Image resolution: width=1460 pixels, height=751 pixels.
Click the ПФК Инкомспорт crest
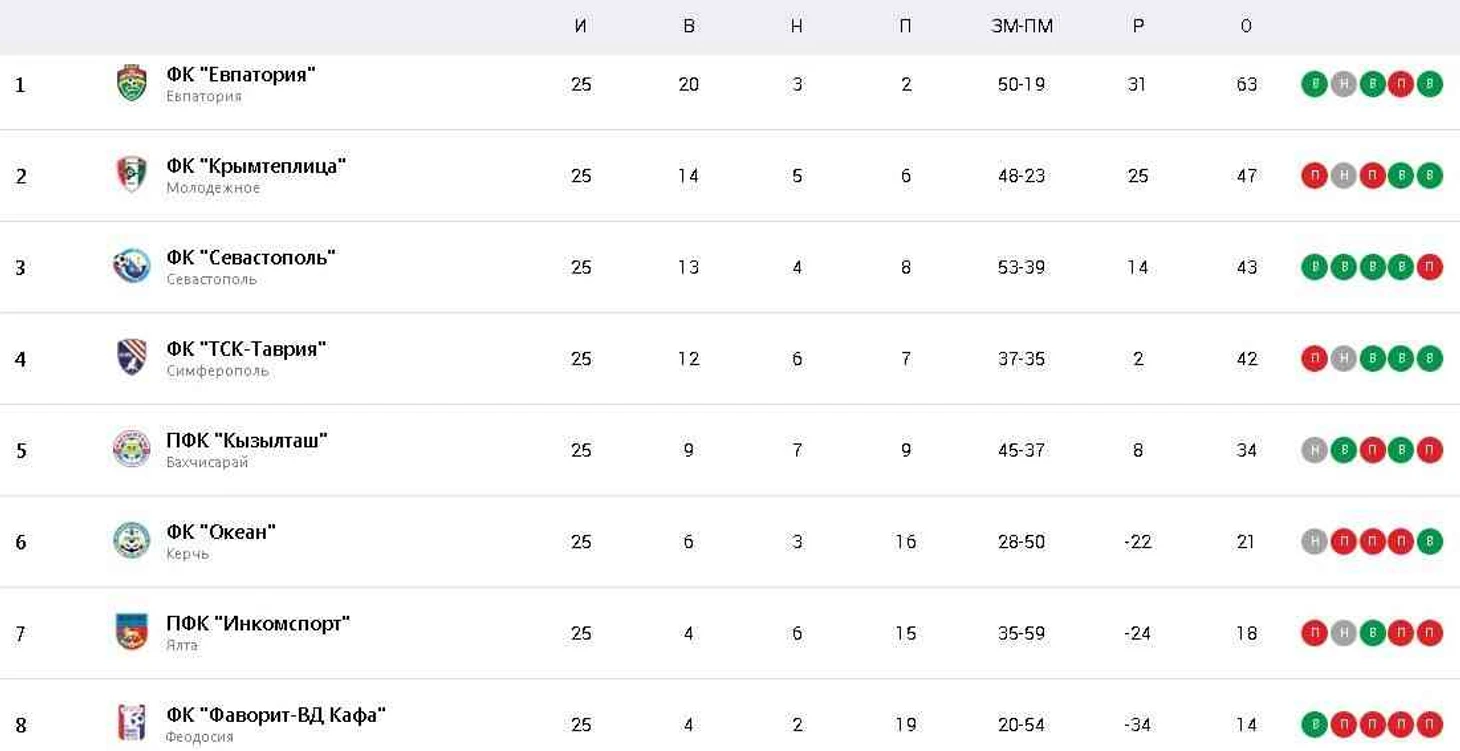pos(131,632)
